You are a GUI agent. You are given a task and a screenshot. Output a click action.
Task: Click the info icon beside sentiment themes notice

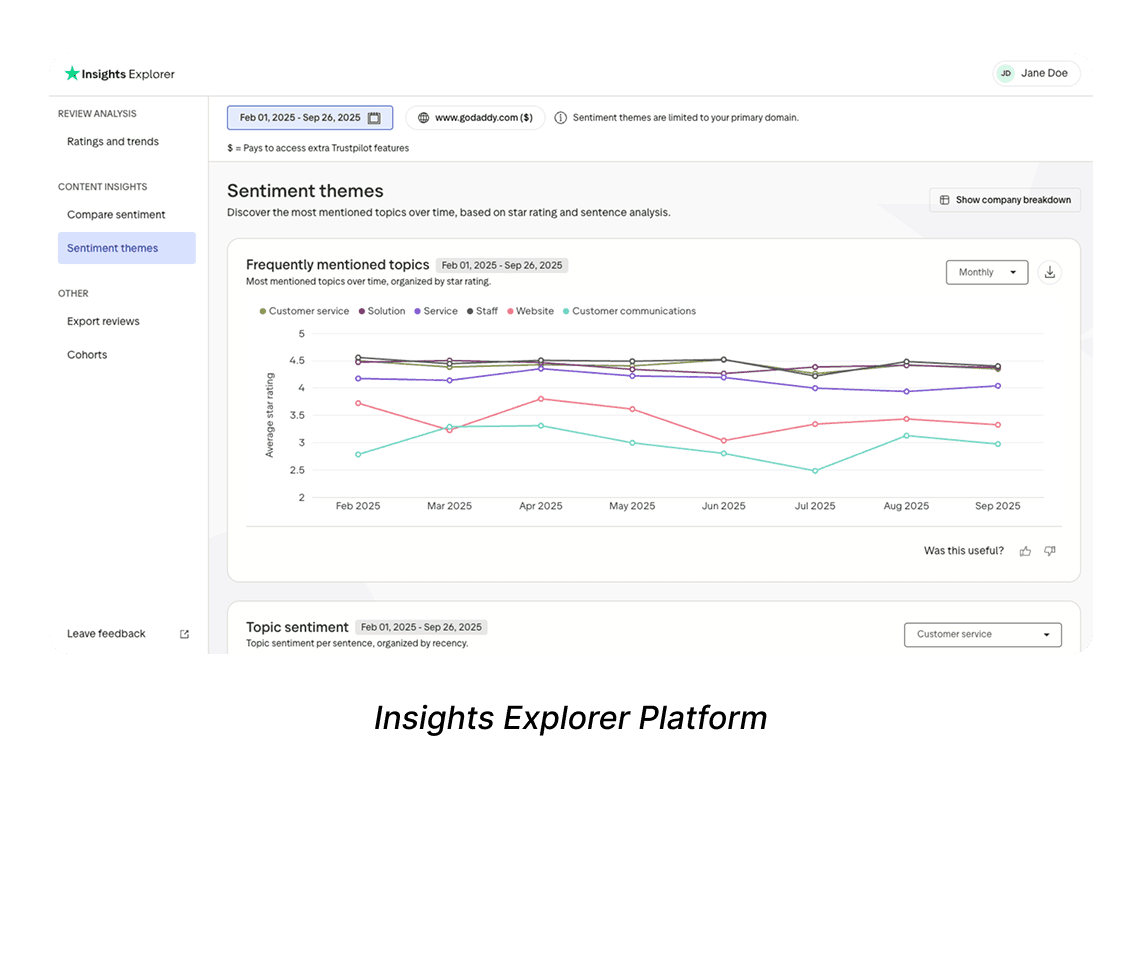point(560,118)
